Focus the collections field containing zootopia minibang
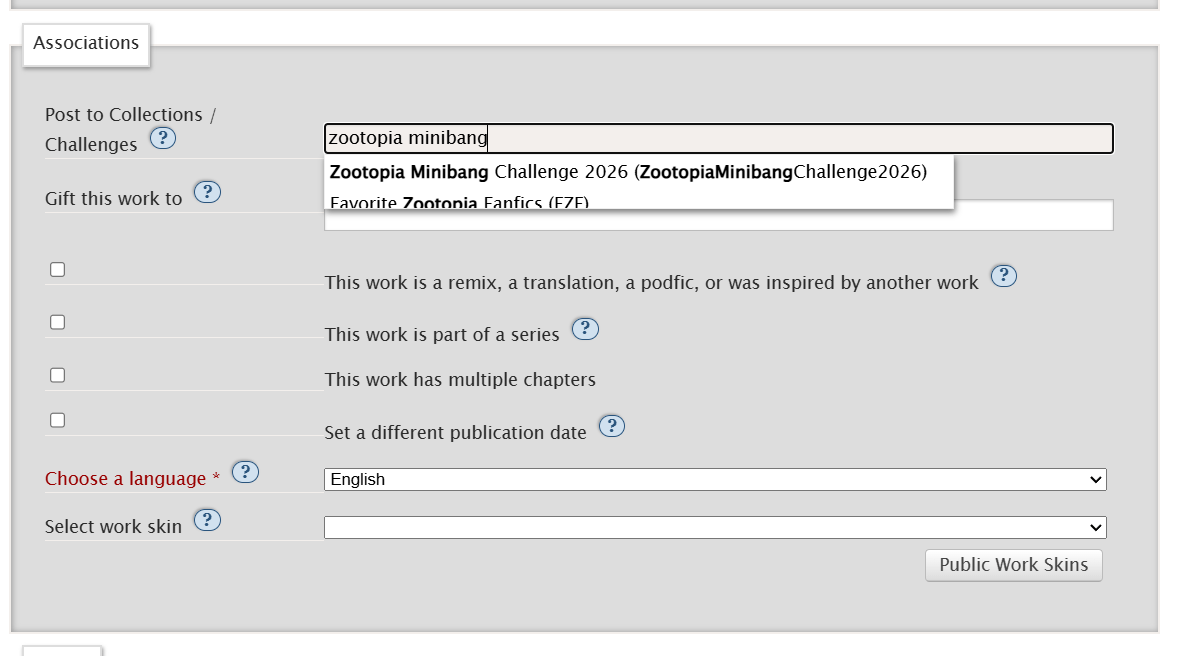This screenshot has height=656, width=1187. [800, 139]
